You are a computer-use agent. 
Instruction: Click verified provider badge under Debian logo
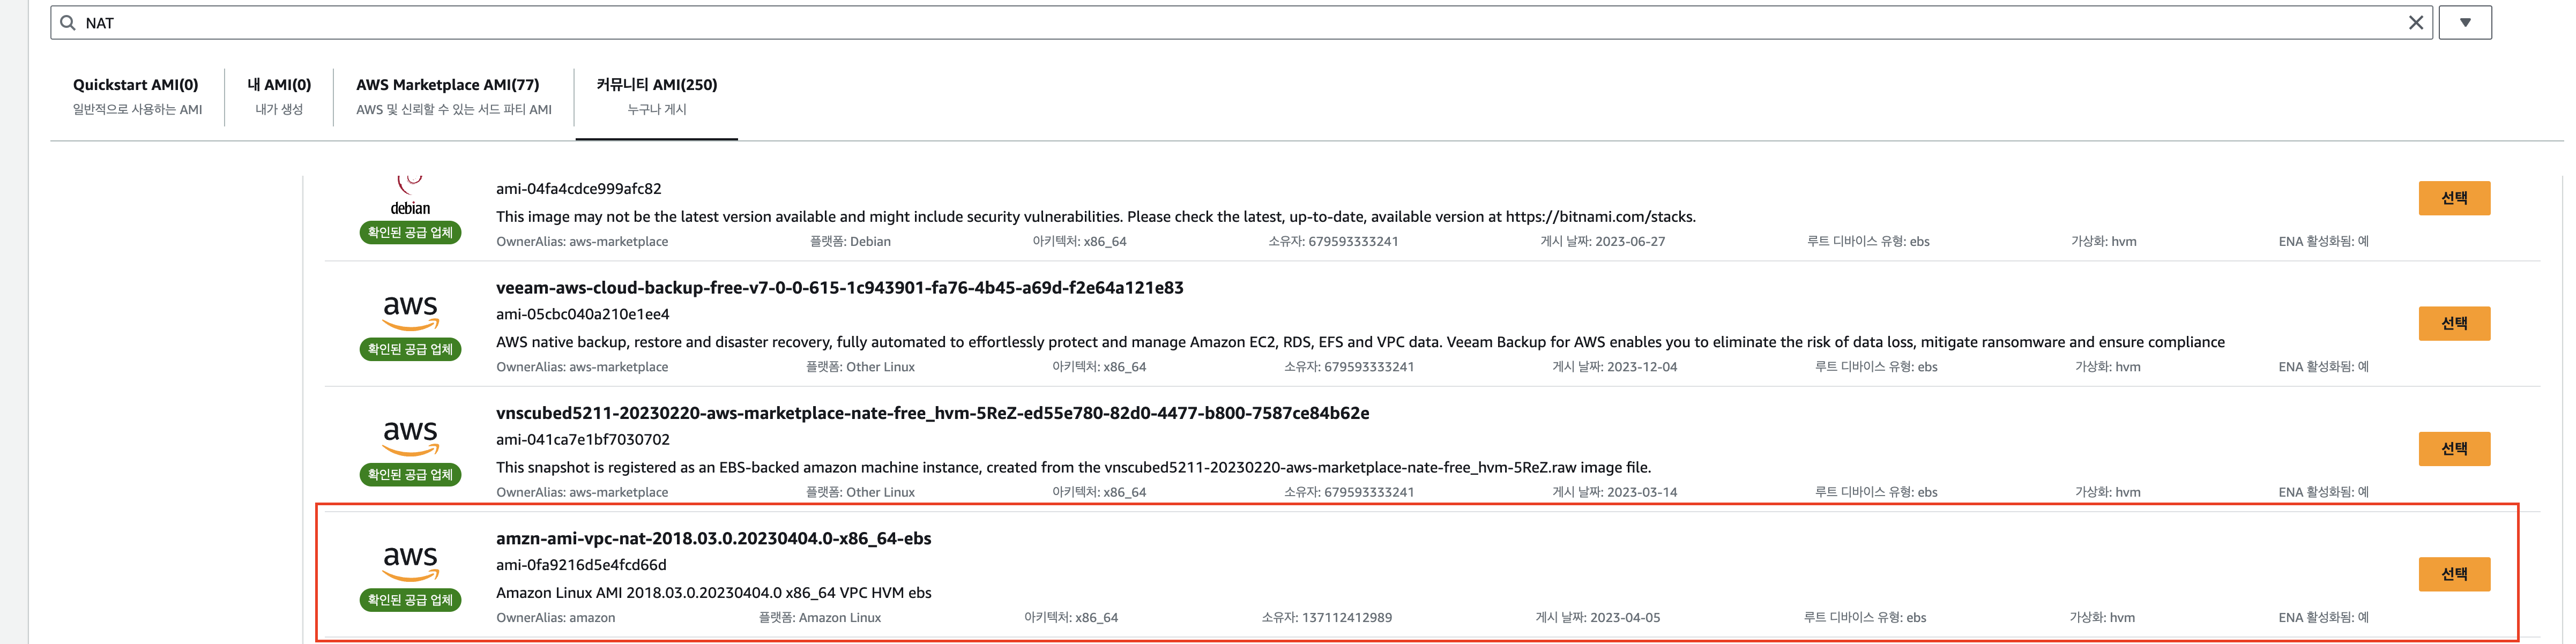(410, 233)
